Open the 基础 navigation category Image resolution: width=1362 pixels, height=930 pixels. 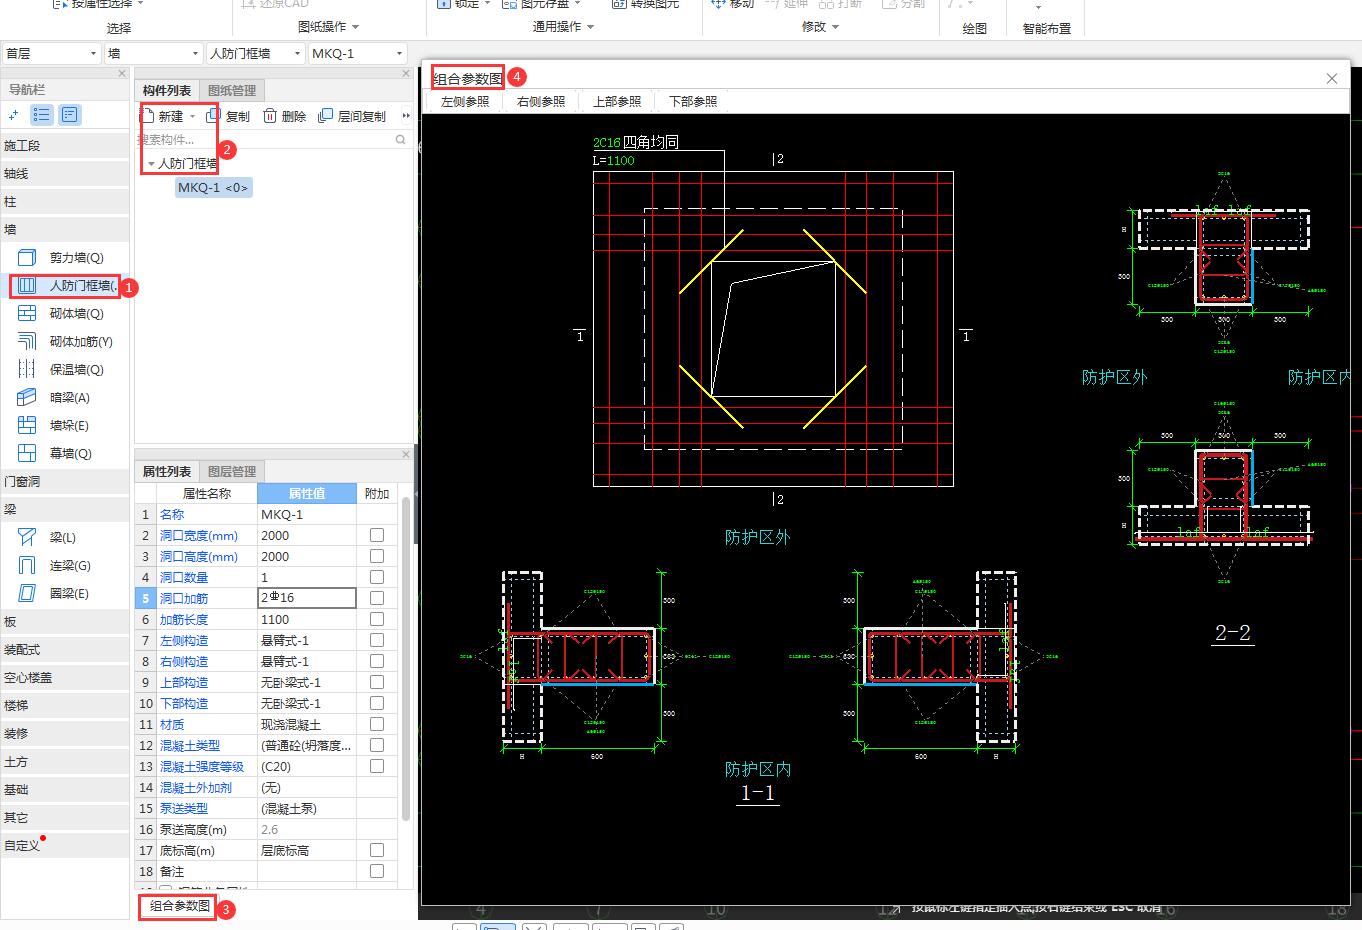tap(65, 790)
